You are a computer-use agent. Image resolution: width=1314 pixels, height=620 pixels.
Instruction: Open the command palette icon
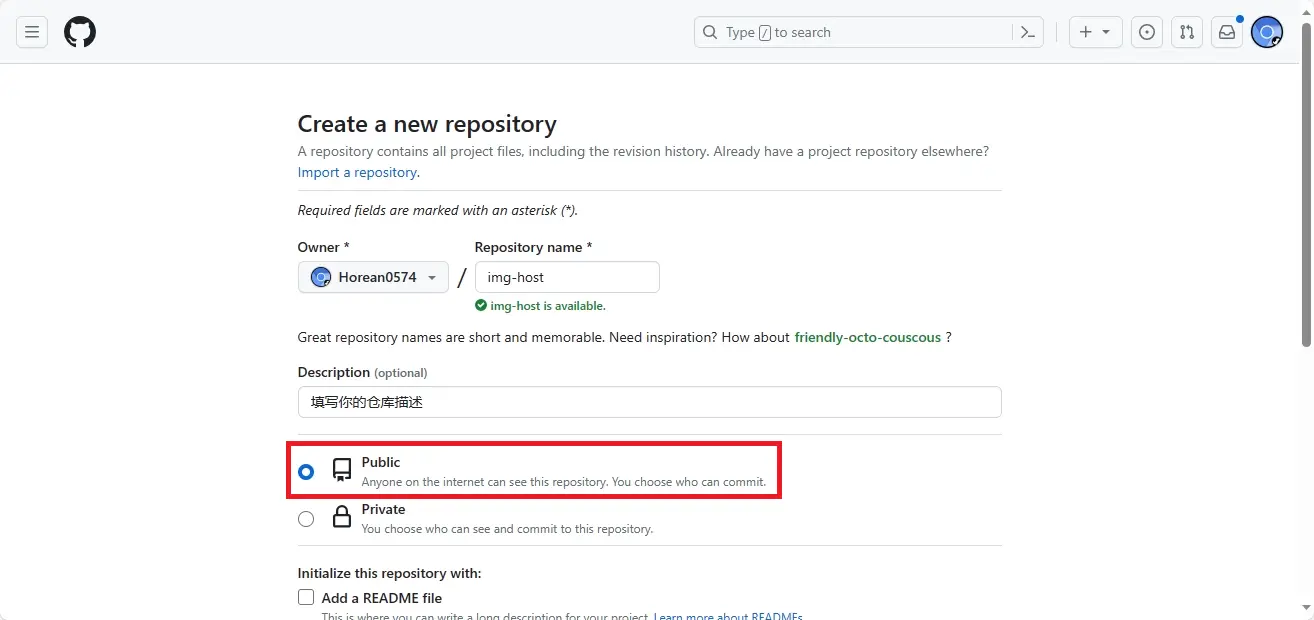pyautogui.click(x=1027, y=32)
